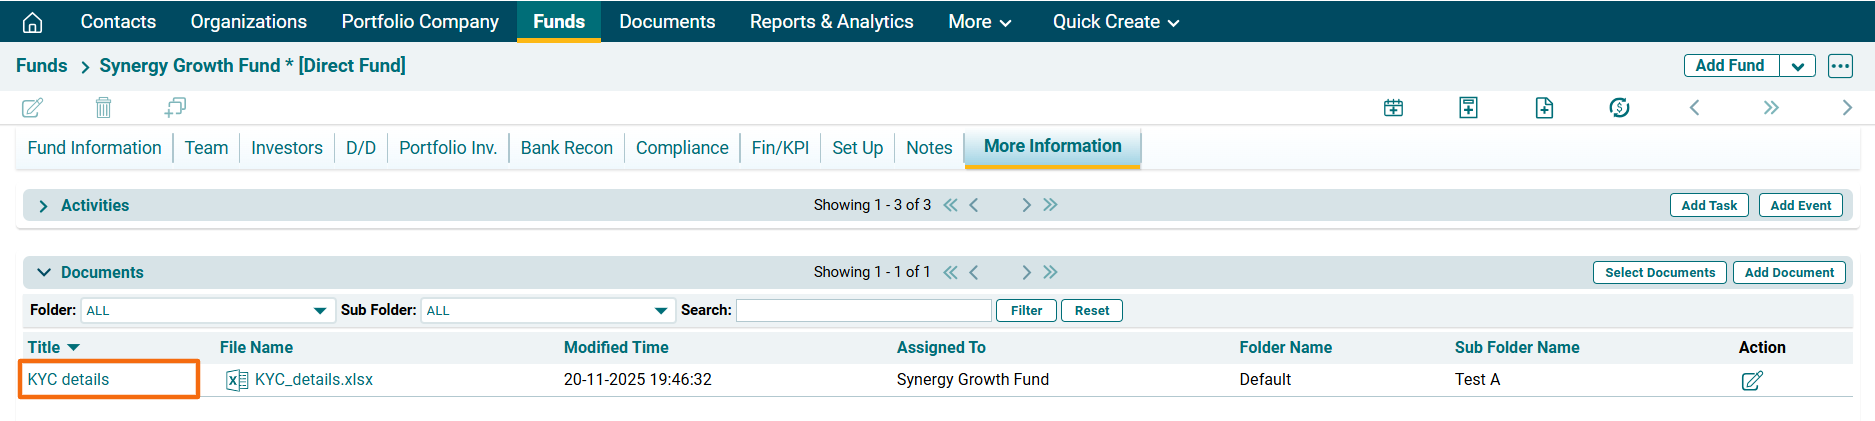Viewport: 1875px width, 421px height.
Task: Click the add calendar event icon
Action: tap(1393, 108)
